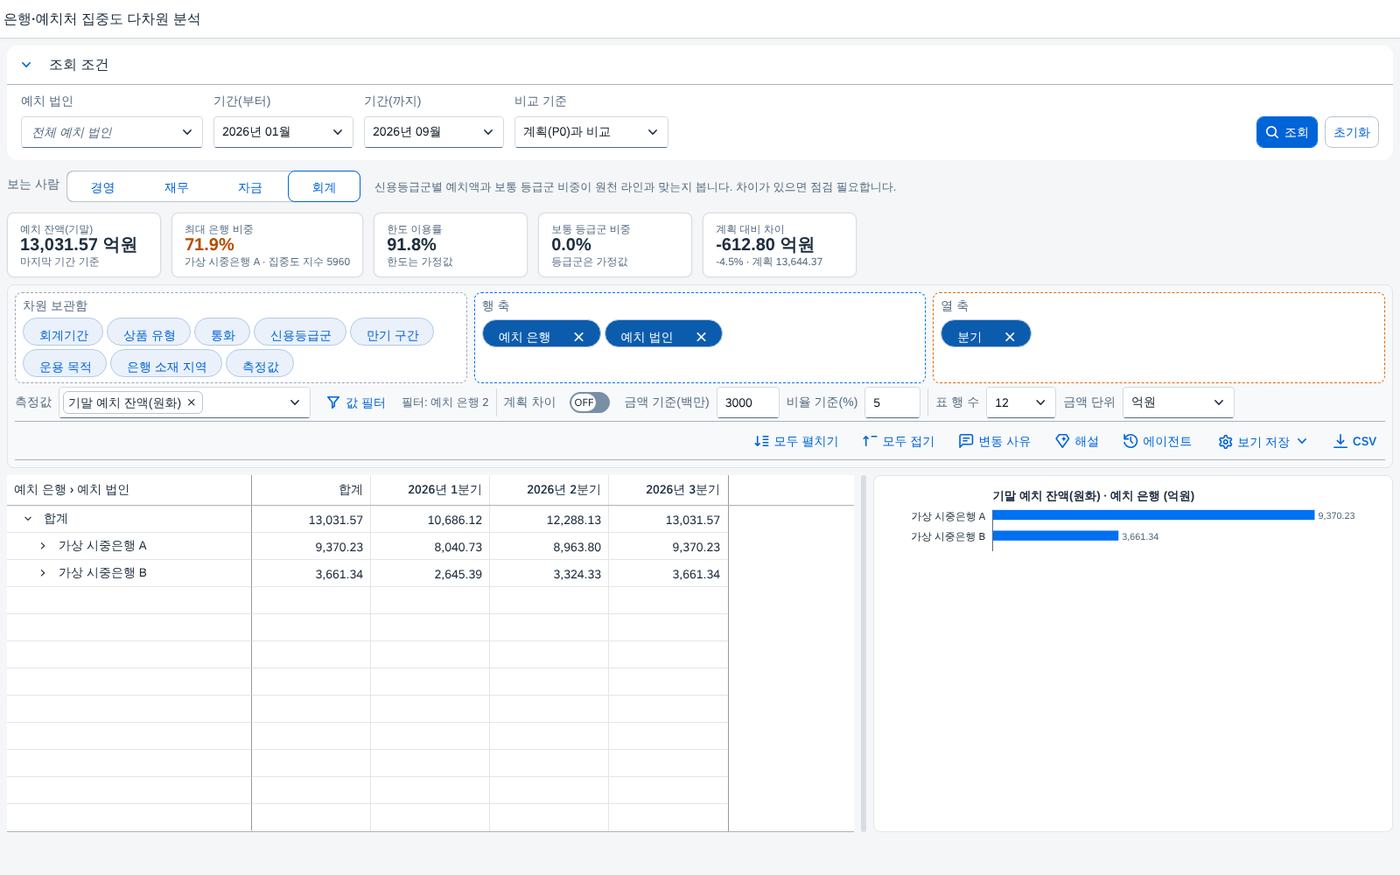The height and width of the screenshot is (875, 1400).
Task: Collapse the 조회 조건 panel chevron
Action: coord(26,65)
